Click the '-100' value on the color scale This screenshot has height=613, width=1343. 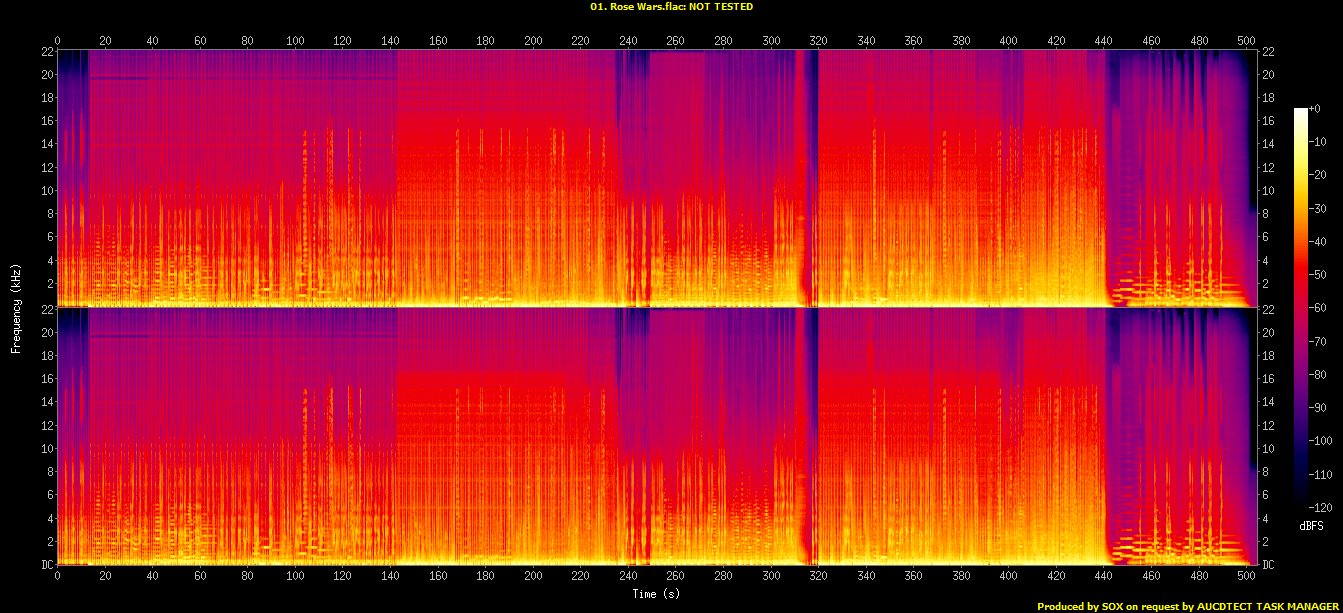(x=1319, y=440)
